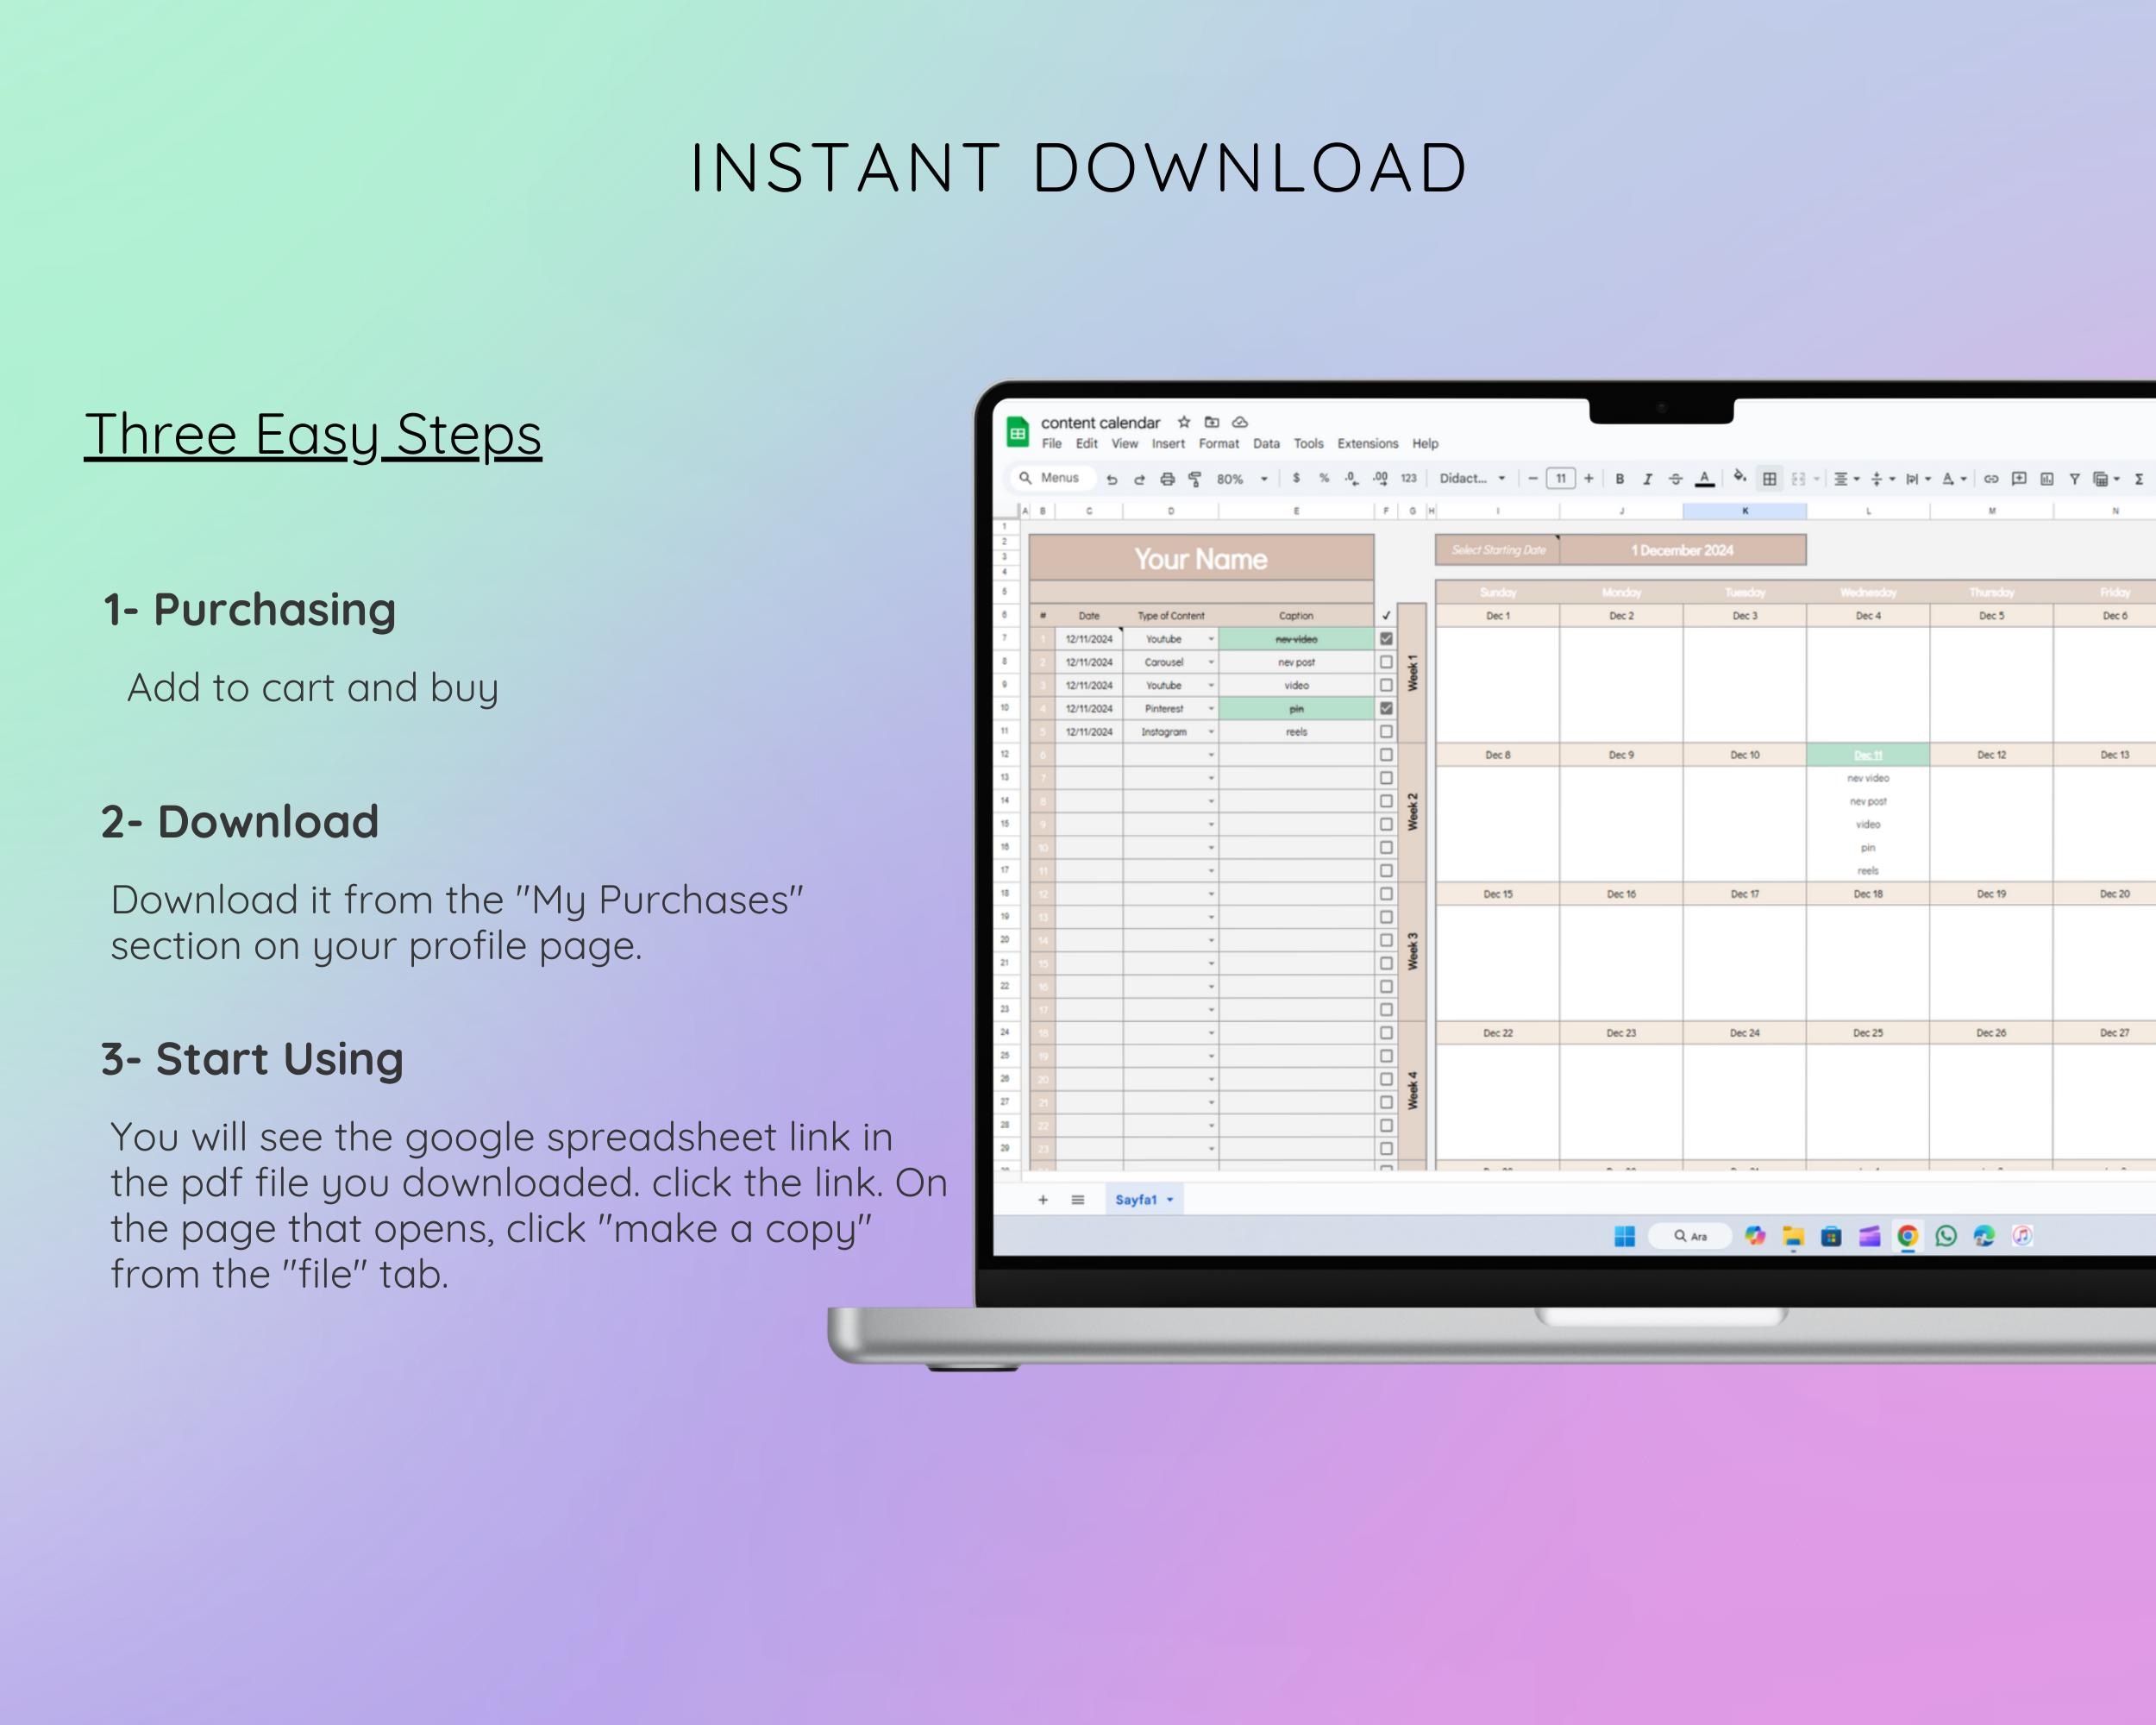Open the Borders tool
The image size is (2156, 1725).
[1769, 479]
